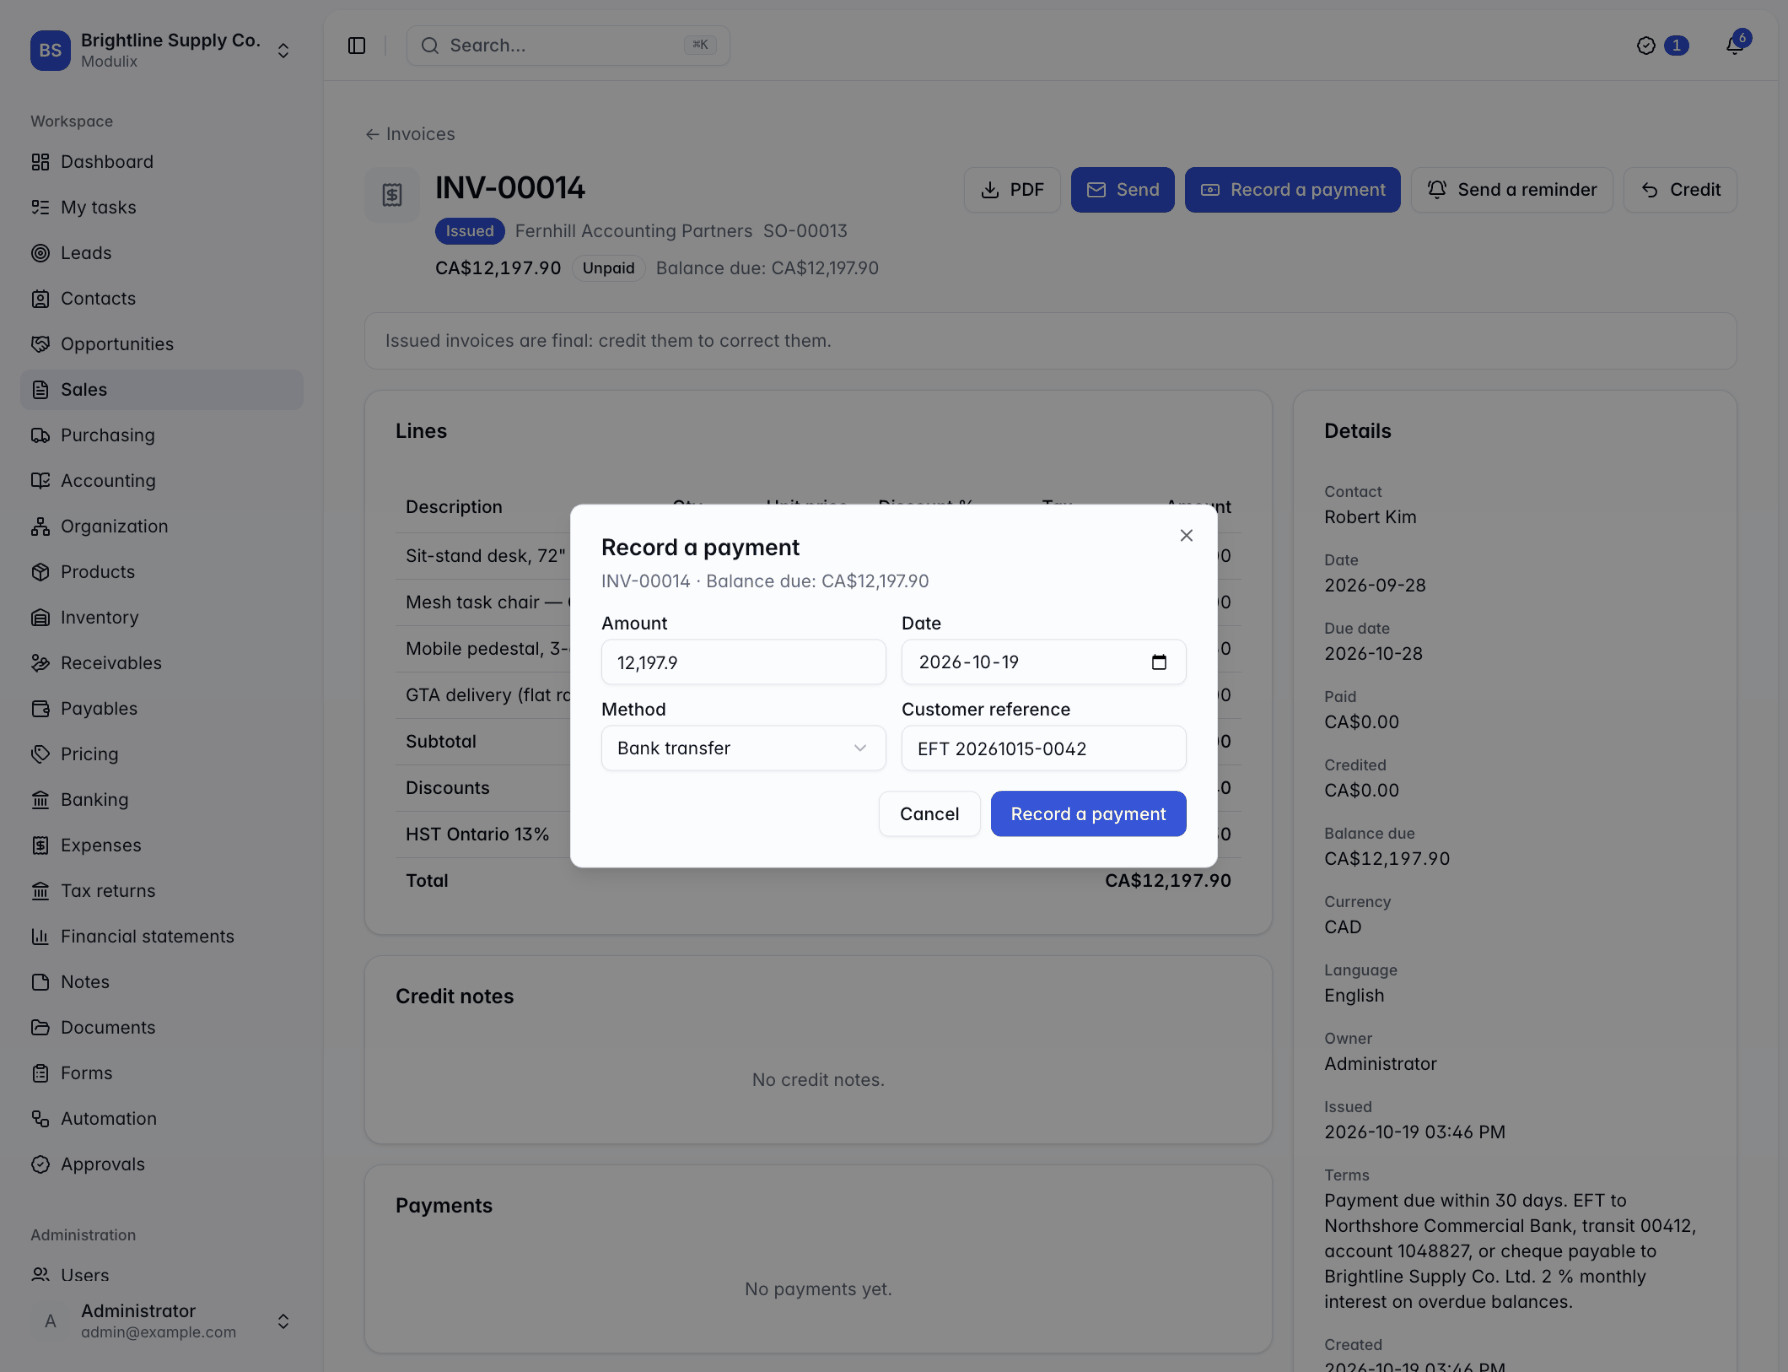Open Users under Administration
This screenshot has height=1372, width=1788.
pyautogui.click(x=161, y=1275)
